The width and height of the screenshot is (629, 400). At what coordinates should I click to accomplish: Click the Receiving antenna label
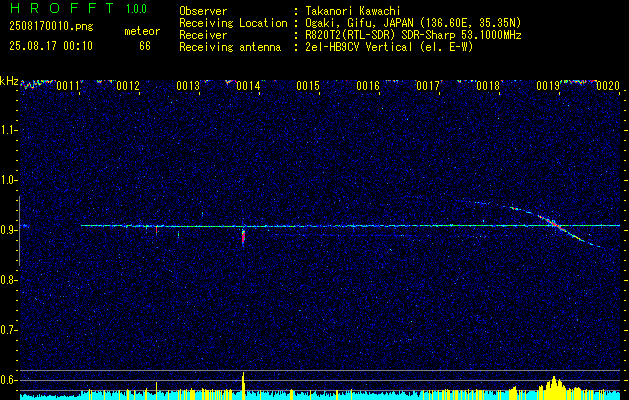[x=230, y=47]
